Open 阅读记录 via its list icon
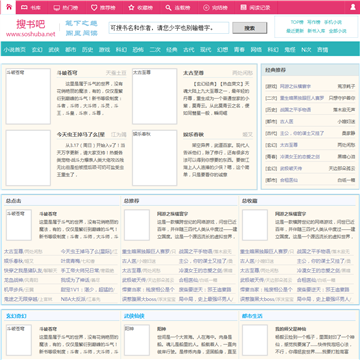The height and width of the screenshot is (360, 360). [x=244, y=7]
